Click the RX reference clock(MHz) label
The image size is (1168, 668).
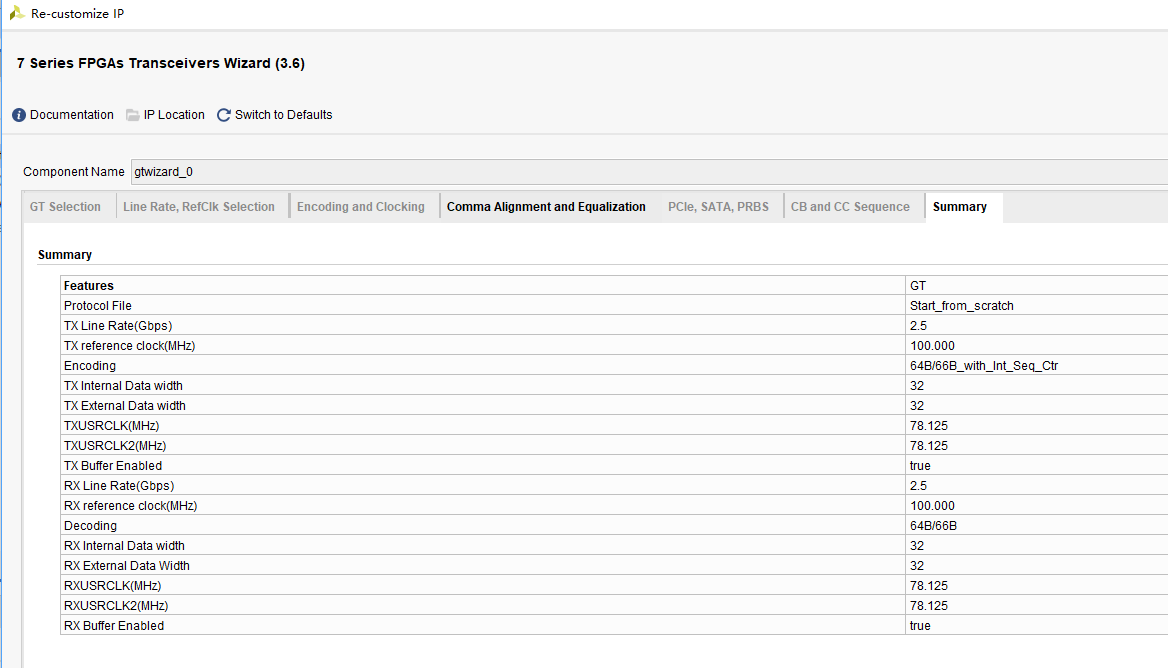point(130,506)
